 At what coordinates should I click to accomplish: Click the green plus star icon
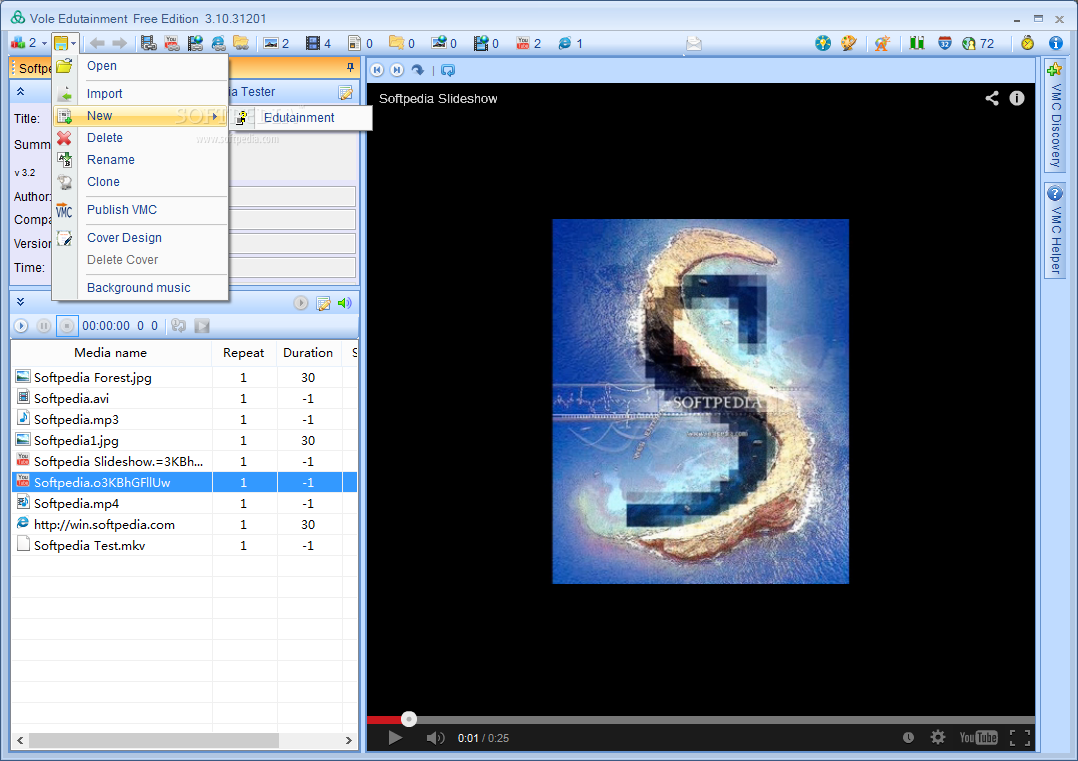pyautogui.click(x=1054, y=69)
